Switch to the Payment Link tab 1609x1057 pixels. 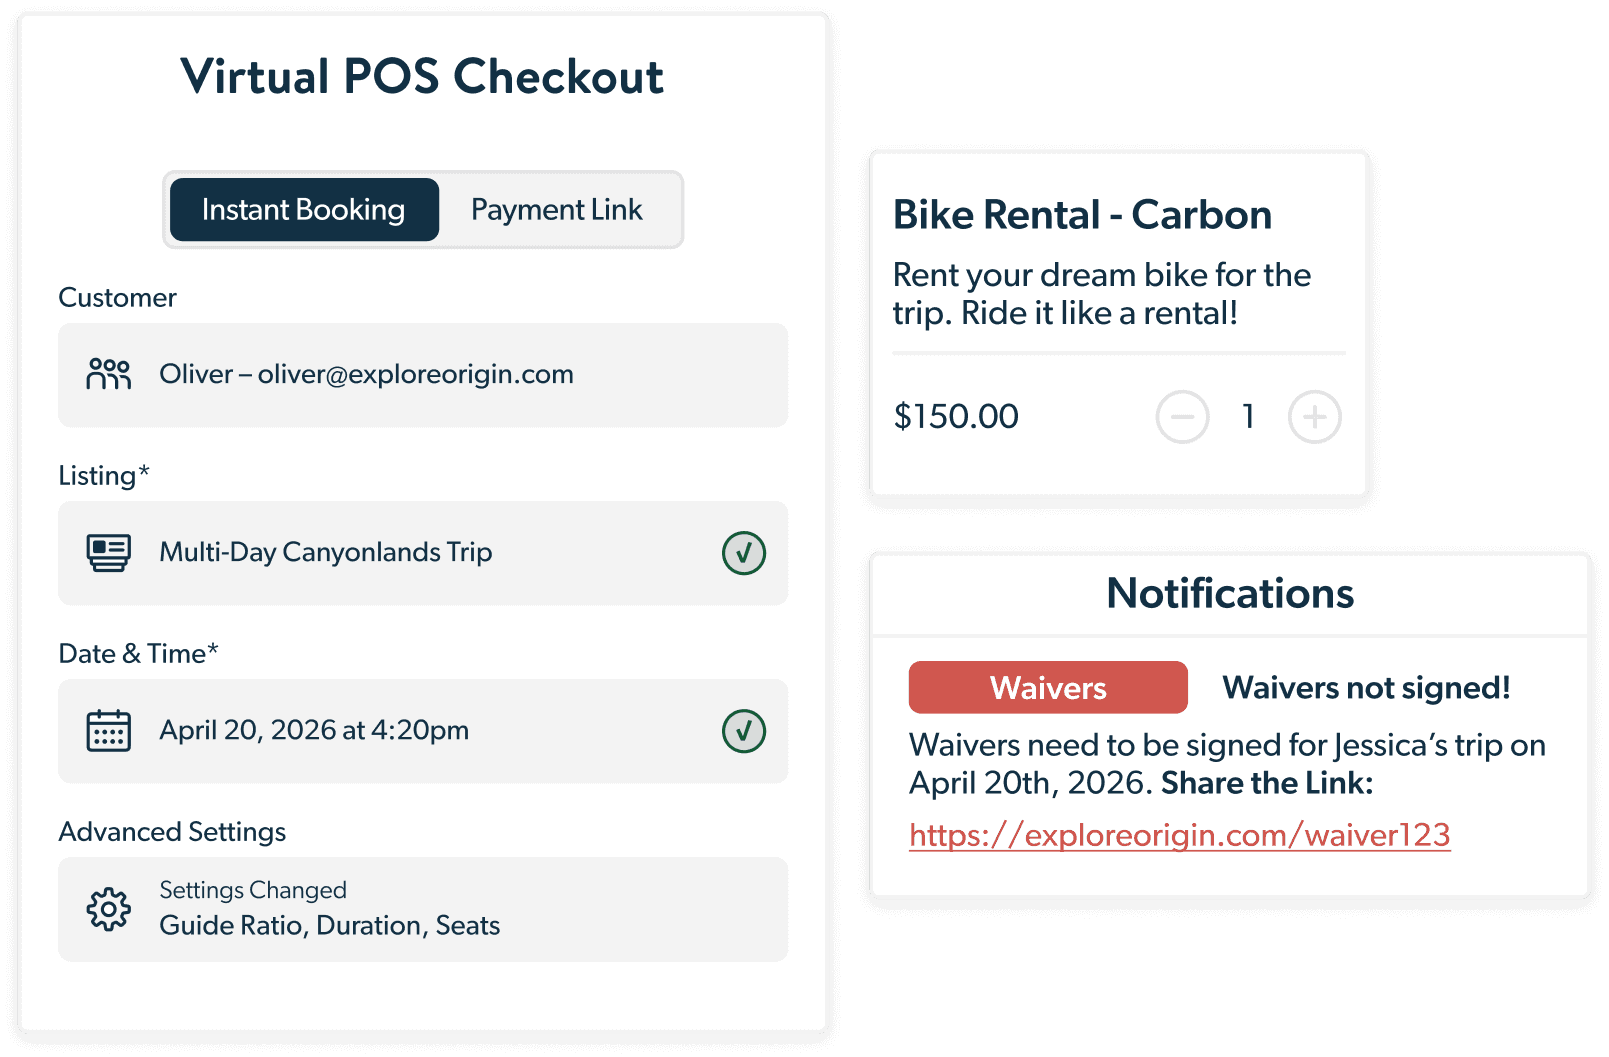click(556, 210)
